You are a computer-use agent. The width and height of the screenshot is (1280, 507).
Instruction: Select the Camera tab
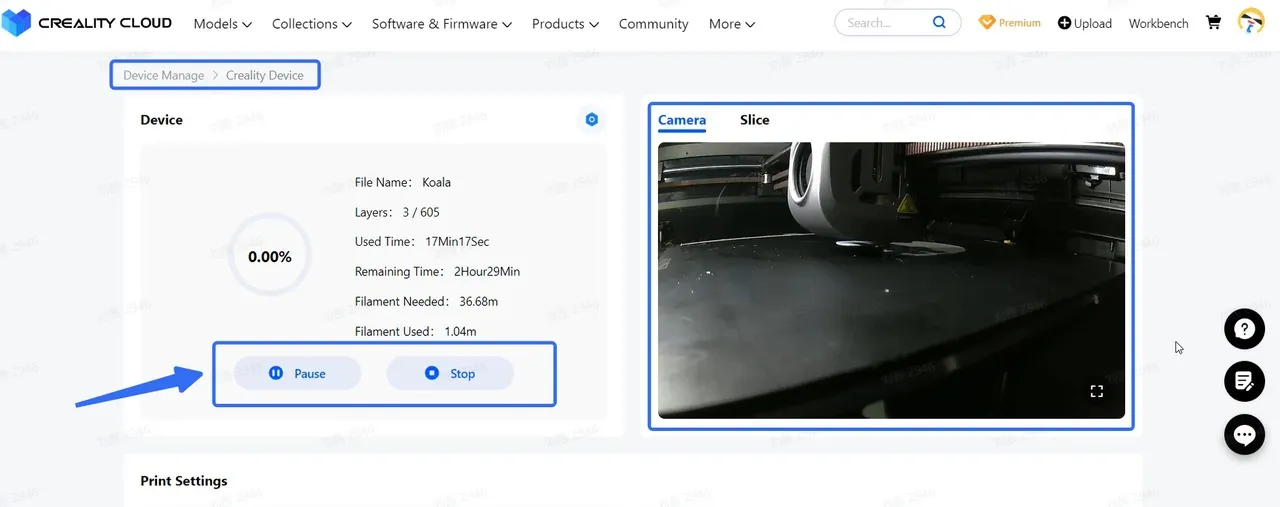pyautogui.click(x=682, y=120)
